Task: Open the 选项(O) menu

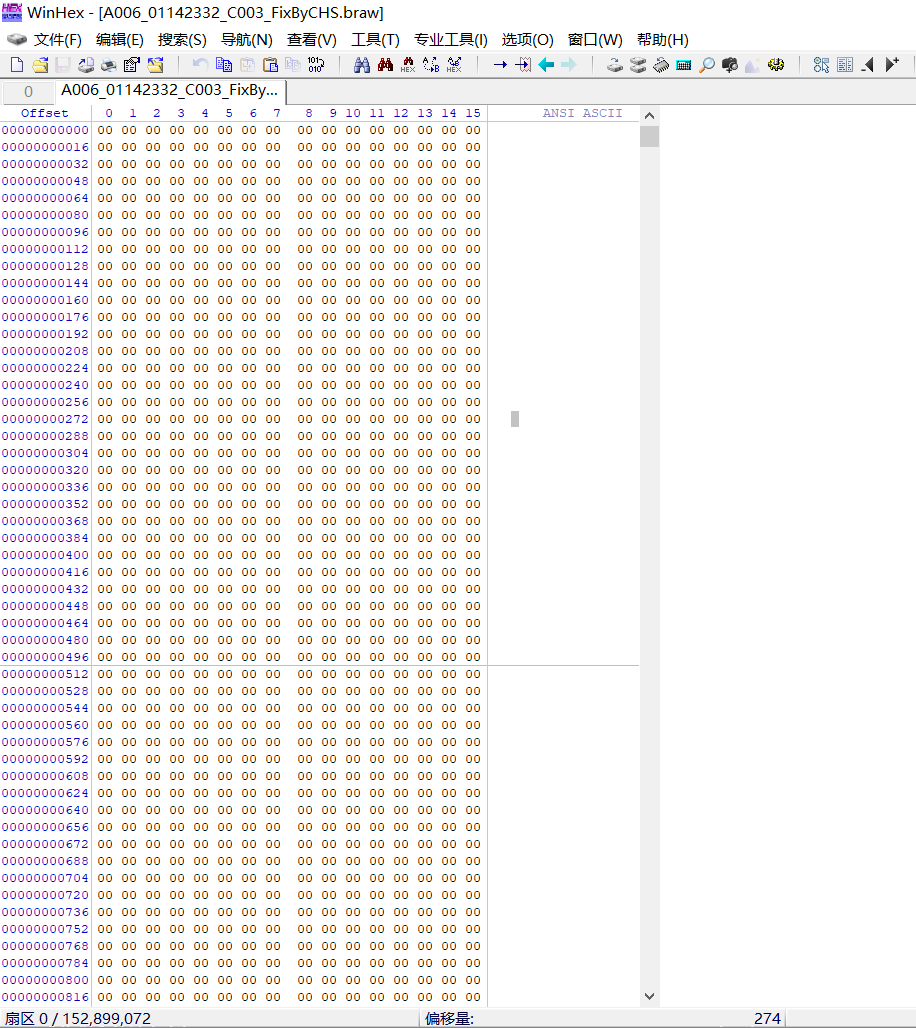Action: click(527, 40)
